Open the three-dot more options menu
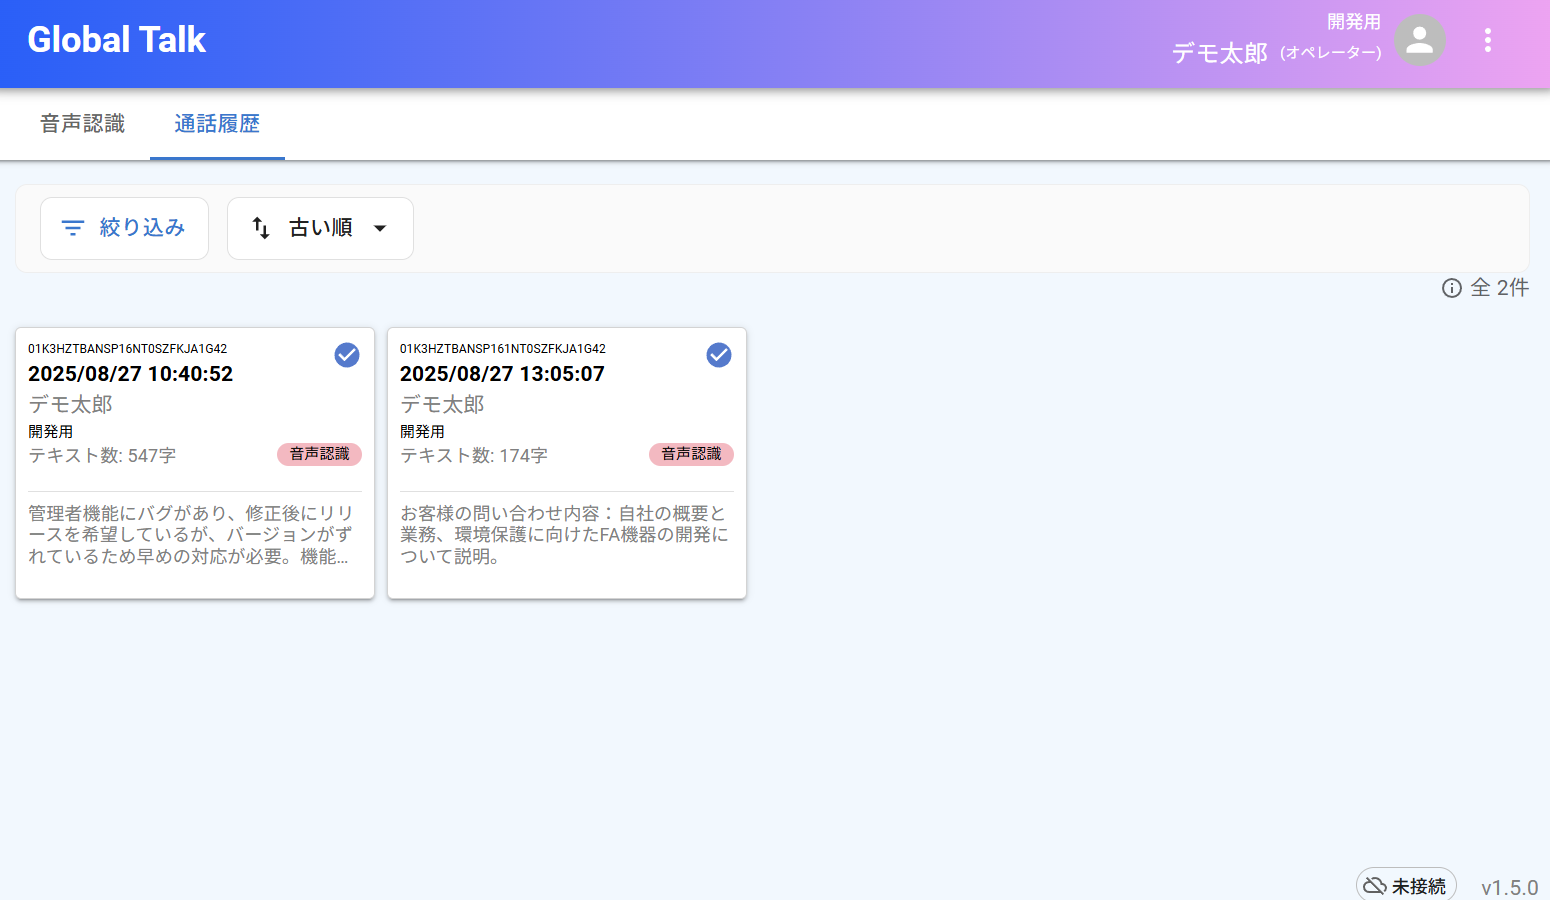The height and width of the screenshot is (900, 1550). tap(1487, 41)
